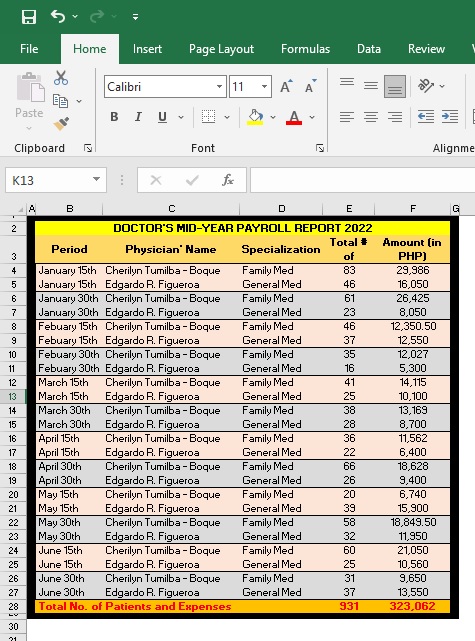
Task: Click the Decrease Font Size icon
Action: coord(311,86)
